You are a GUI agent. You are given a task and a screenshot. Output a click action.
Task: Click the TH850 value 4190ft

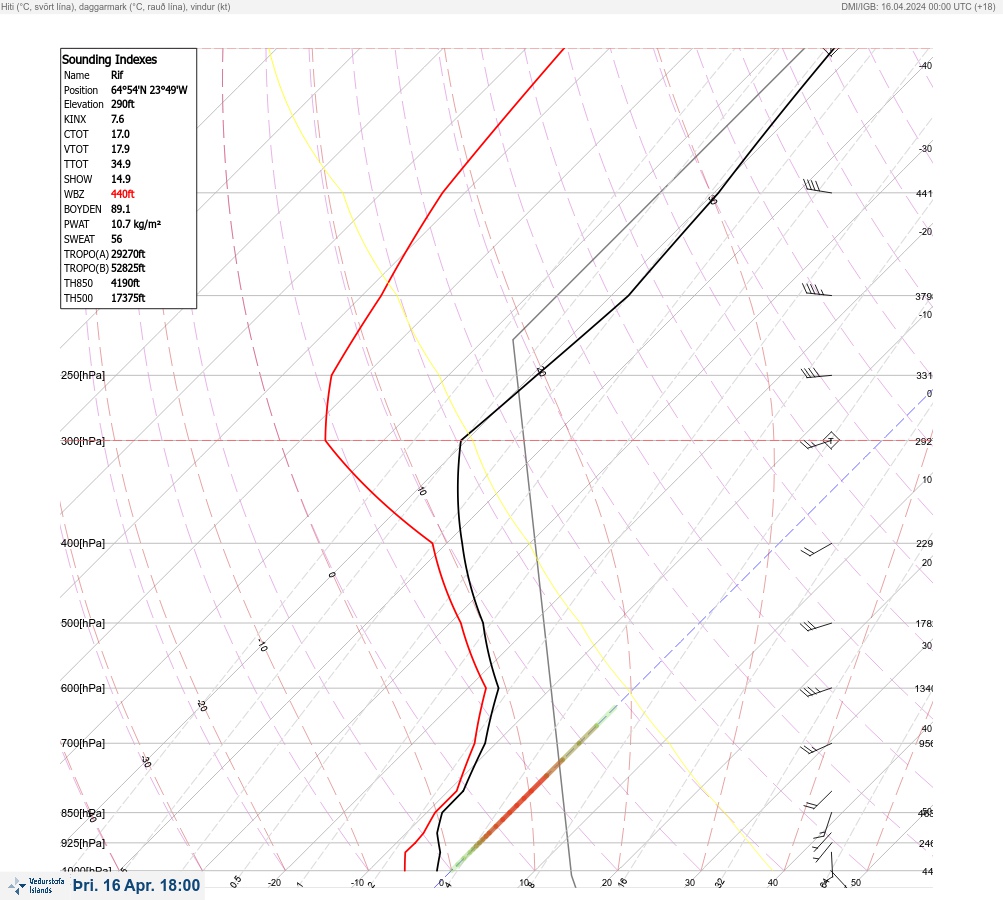coord(125,283)
